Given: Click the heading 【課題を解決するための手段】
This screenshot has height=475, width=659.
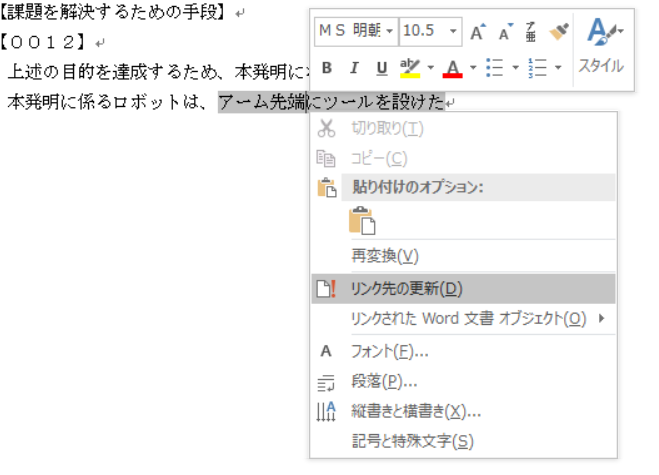Looking at the screenshot, I should [x=113, y=13].
